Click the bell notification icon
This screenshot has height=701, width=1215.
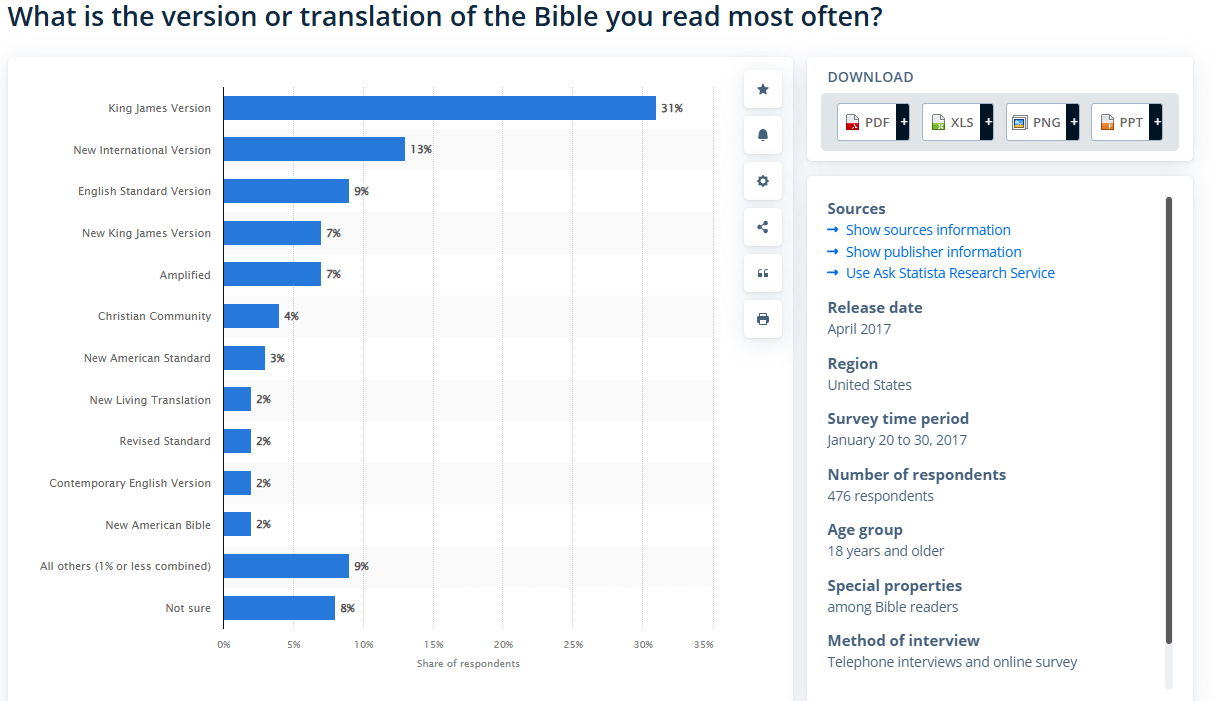coord(763,135)
